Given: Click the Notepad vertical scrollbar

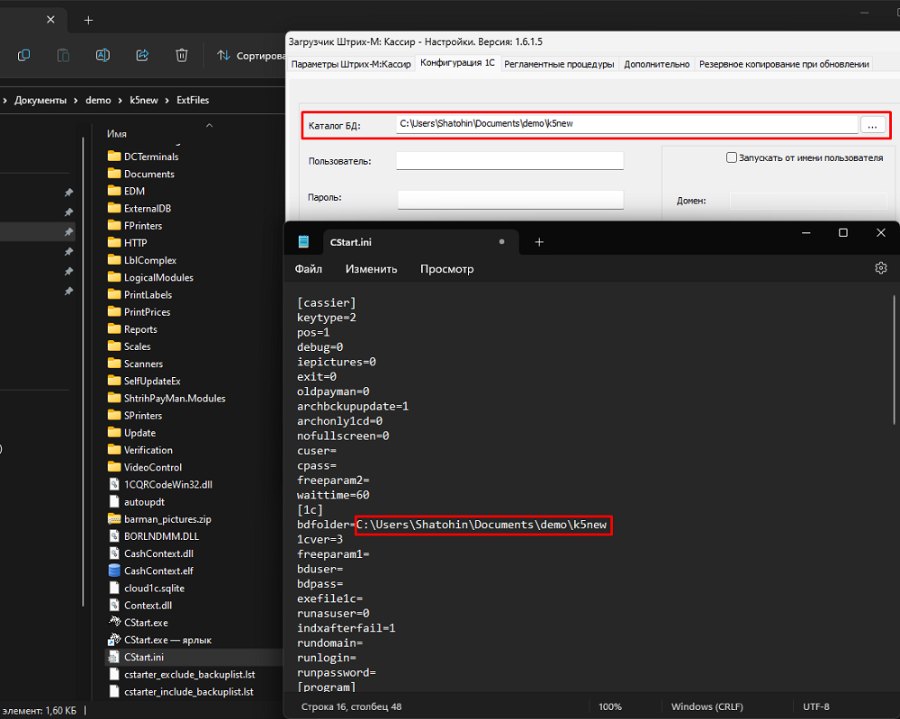Looking at the screenshot, I should point(894,360).
